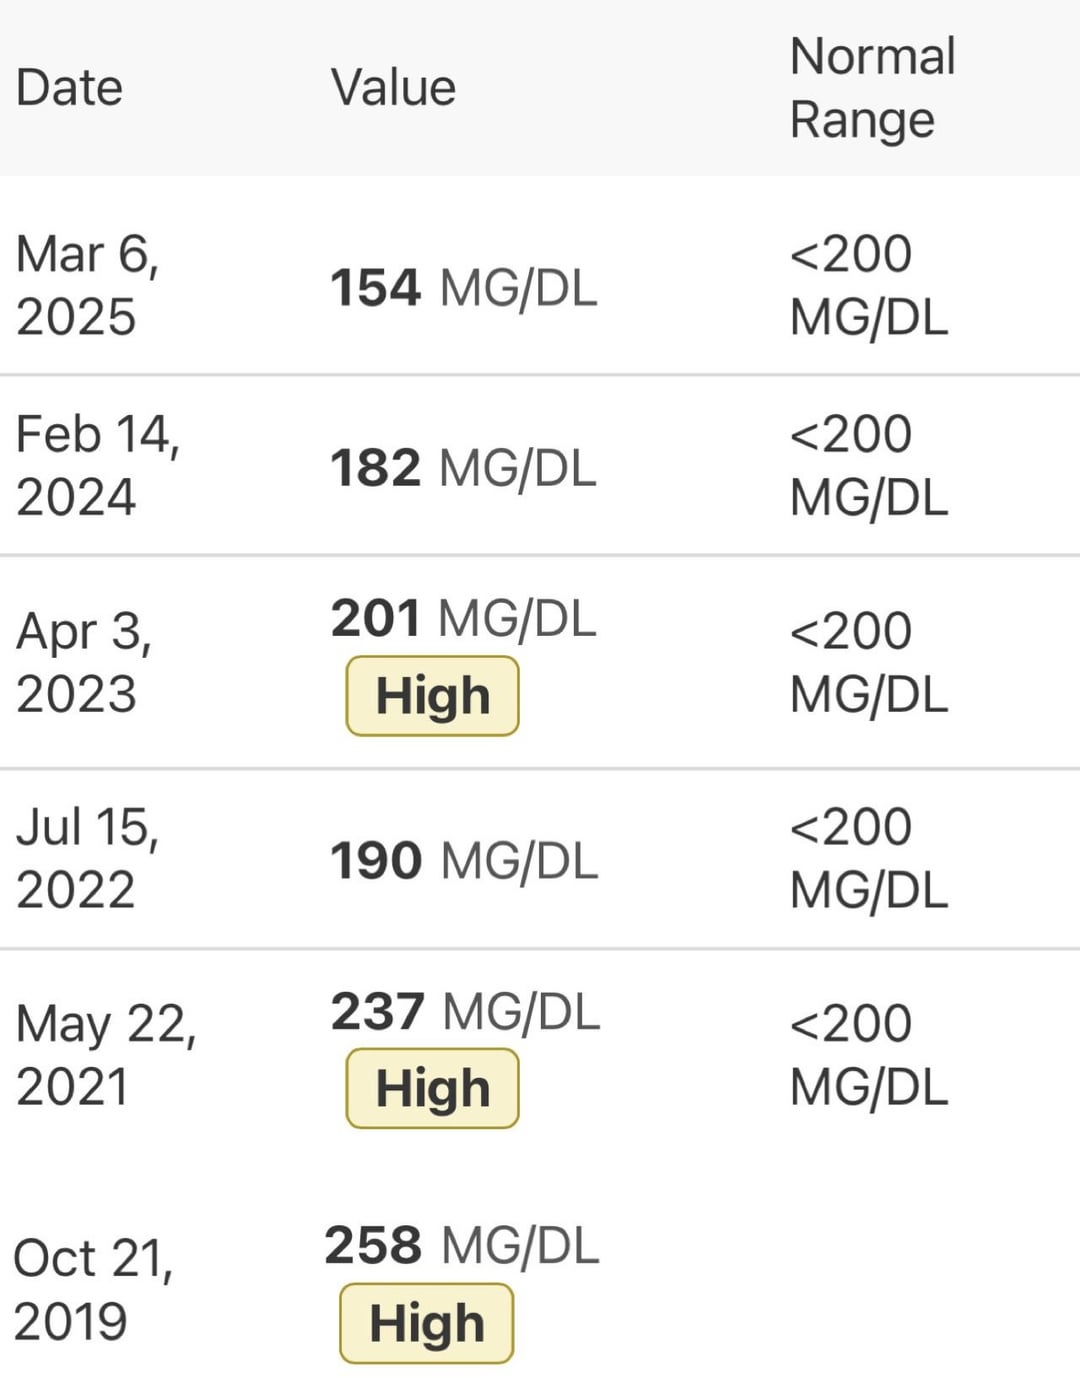Click the Value column header
The width and height of the screenshot is (1080, 1378).
pyautogui.click(x=393, y=88)
